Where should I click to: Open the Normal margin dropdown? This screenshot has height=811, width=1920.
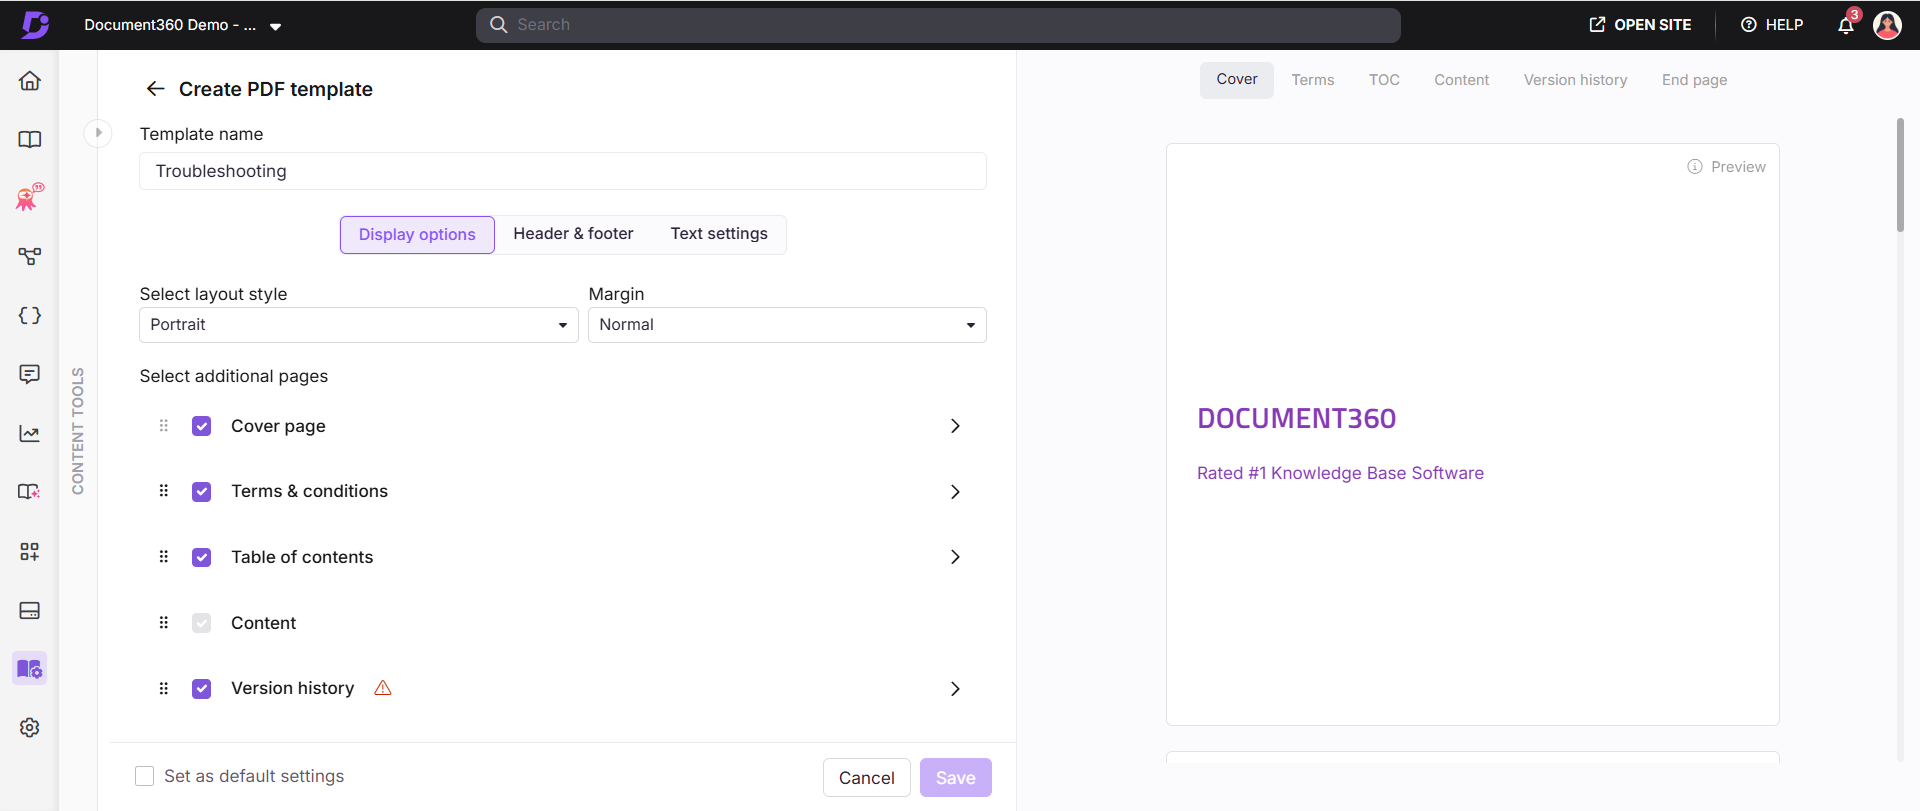pos(787,325)
